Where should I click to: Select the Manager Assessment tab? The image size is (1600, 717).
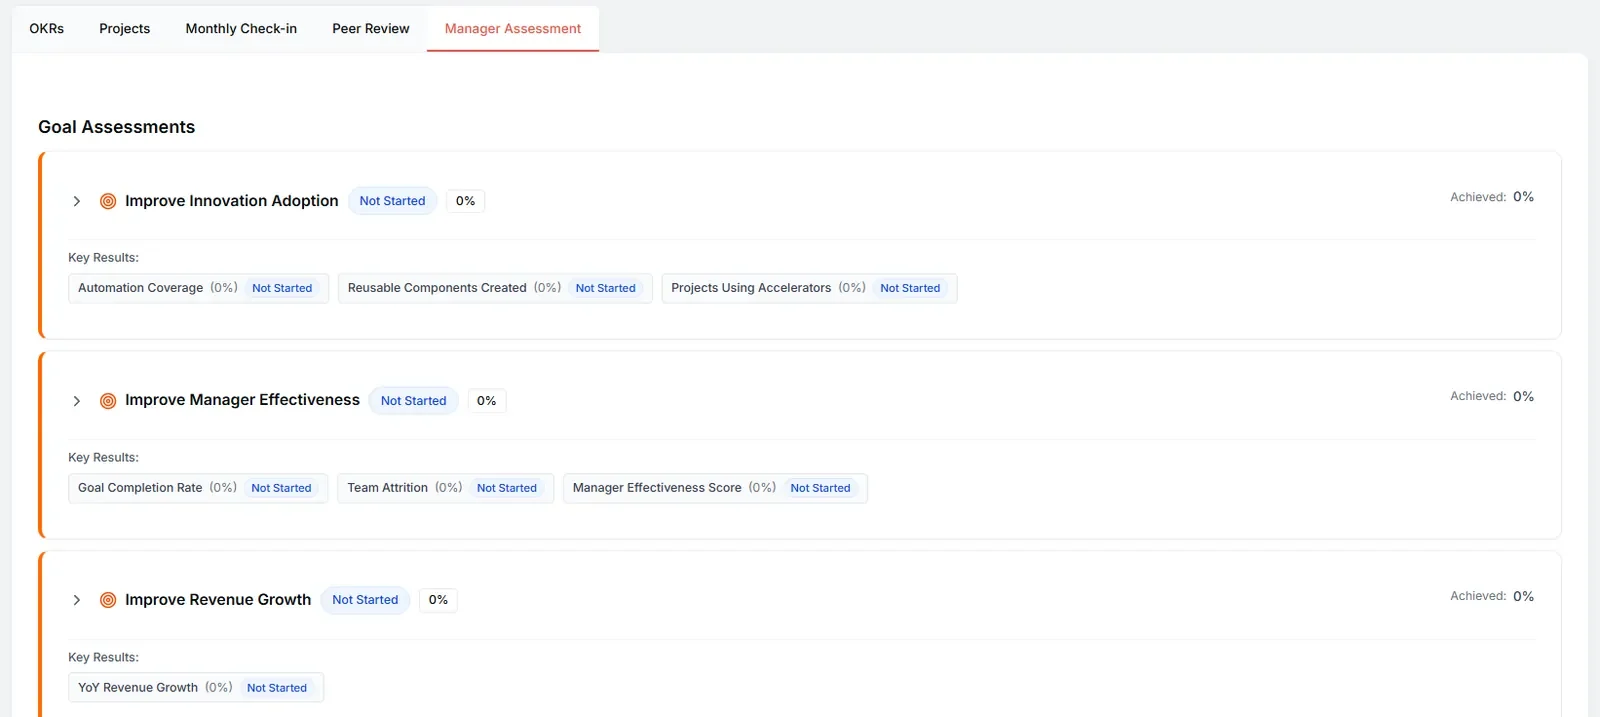click(513, 28)
